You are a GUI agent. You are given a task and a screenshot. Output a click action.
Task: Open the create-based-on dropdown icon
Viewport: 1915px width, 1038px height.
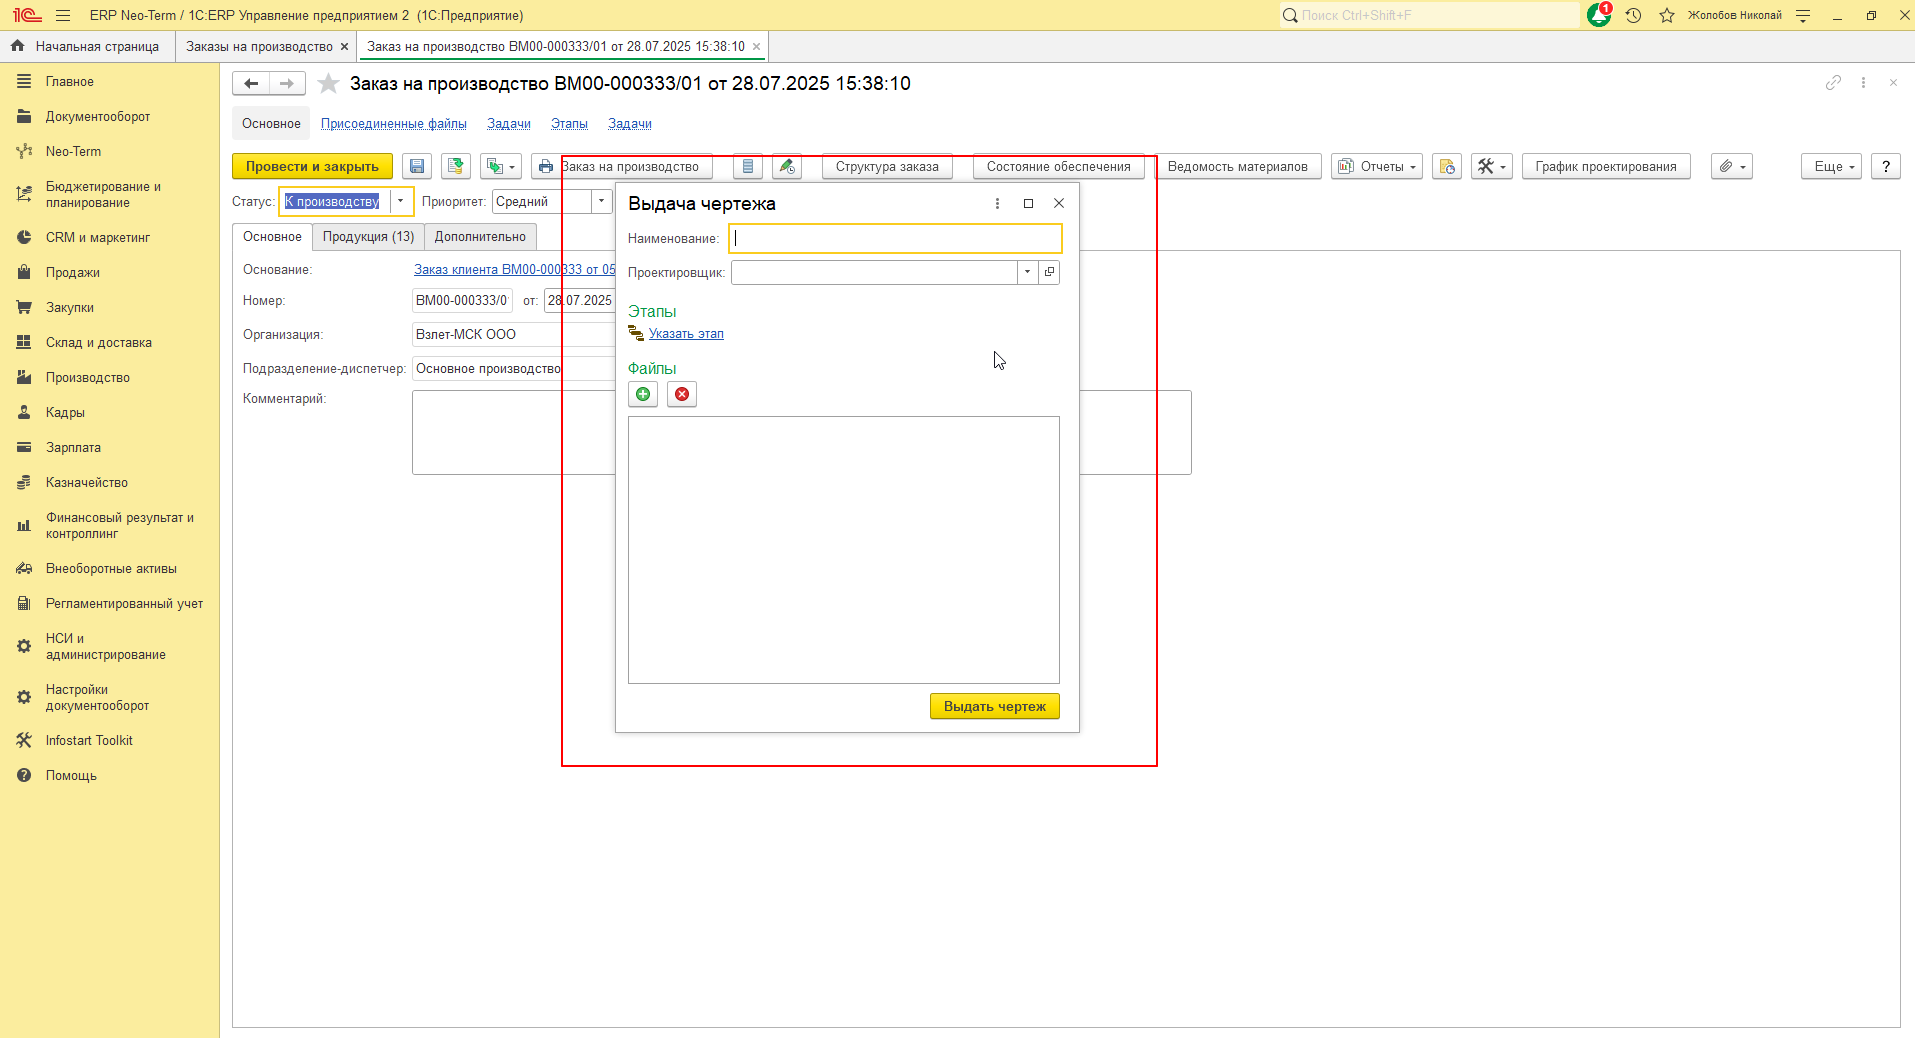click(501, 167)
